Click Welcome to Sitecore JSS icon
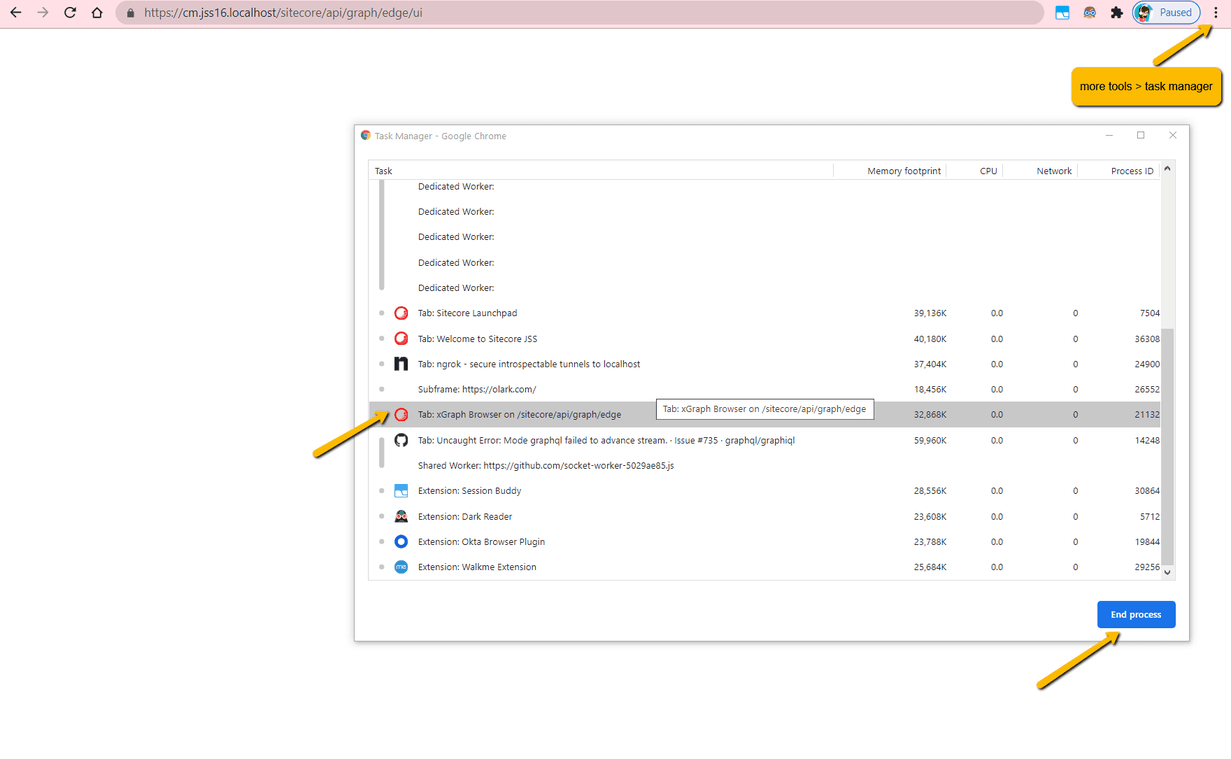This screenshot has height=759, width=1231. [x=401, y=339]
